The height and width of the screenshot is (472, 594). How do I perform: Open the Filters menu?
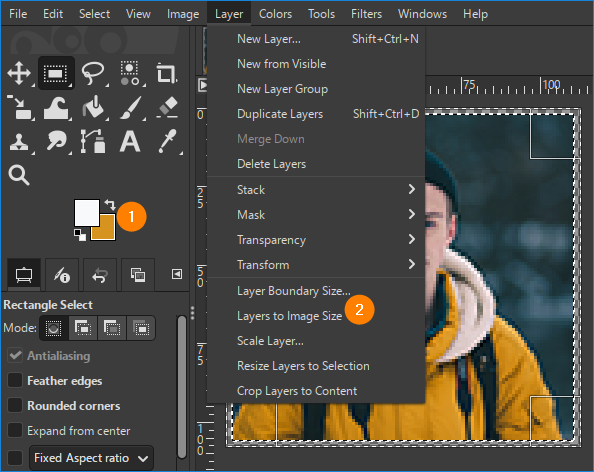(366, 14)
